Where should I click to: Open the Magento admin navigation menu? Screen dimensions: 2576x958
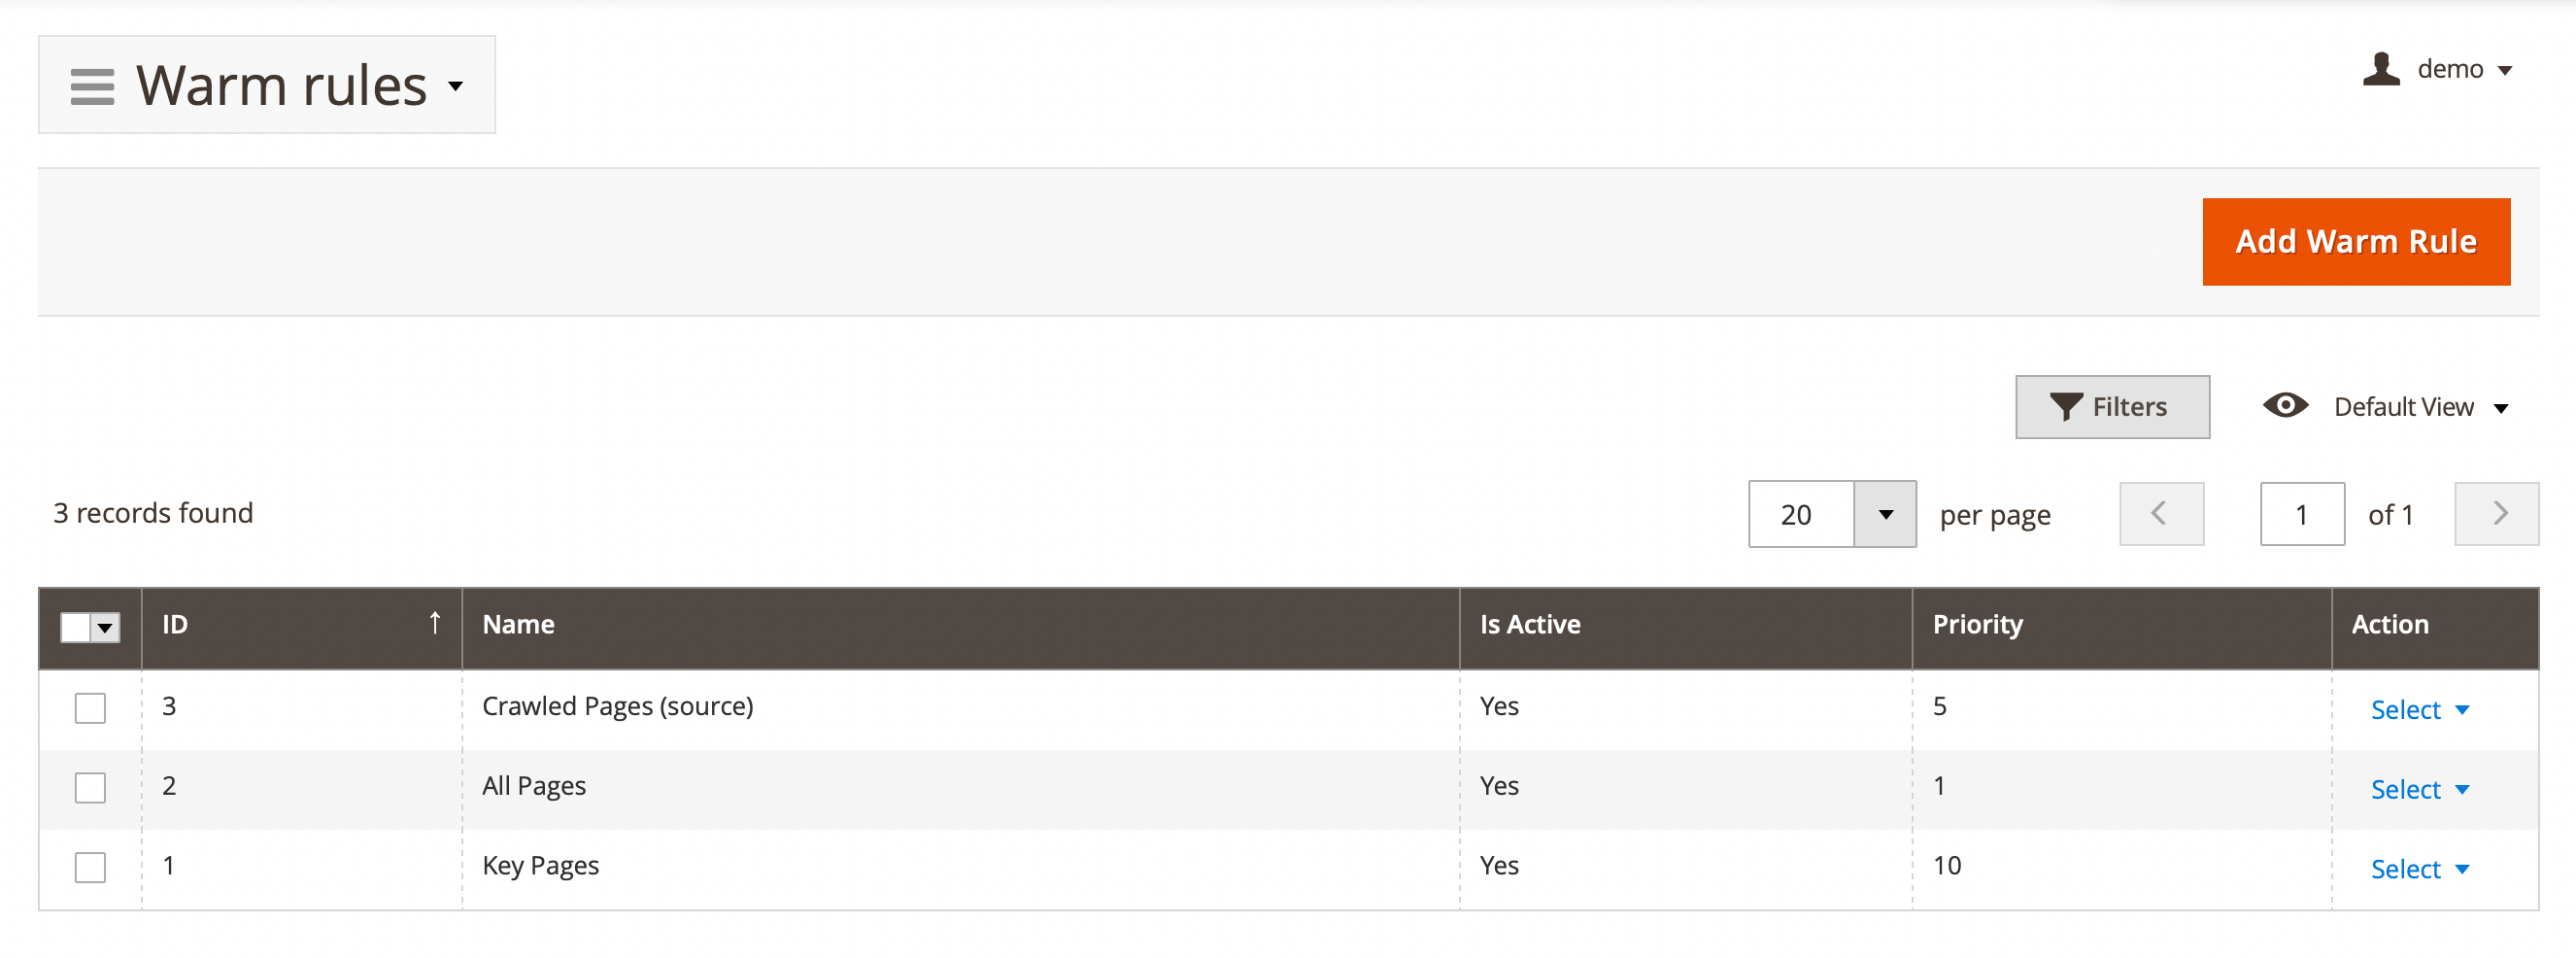point(91,85)
